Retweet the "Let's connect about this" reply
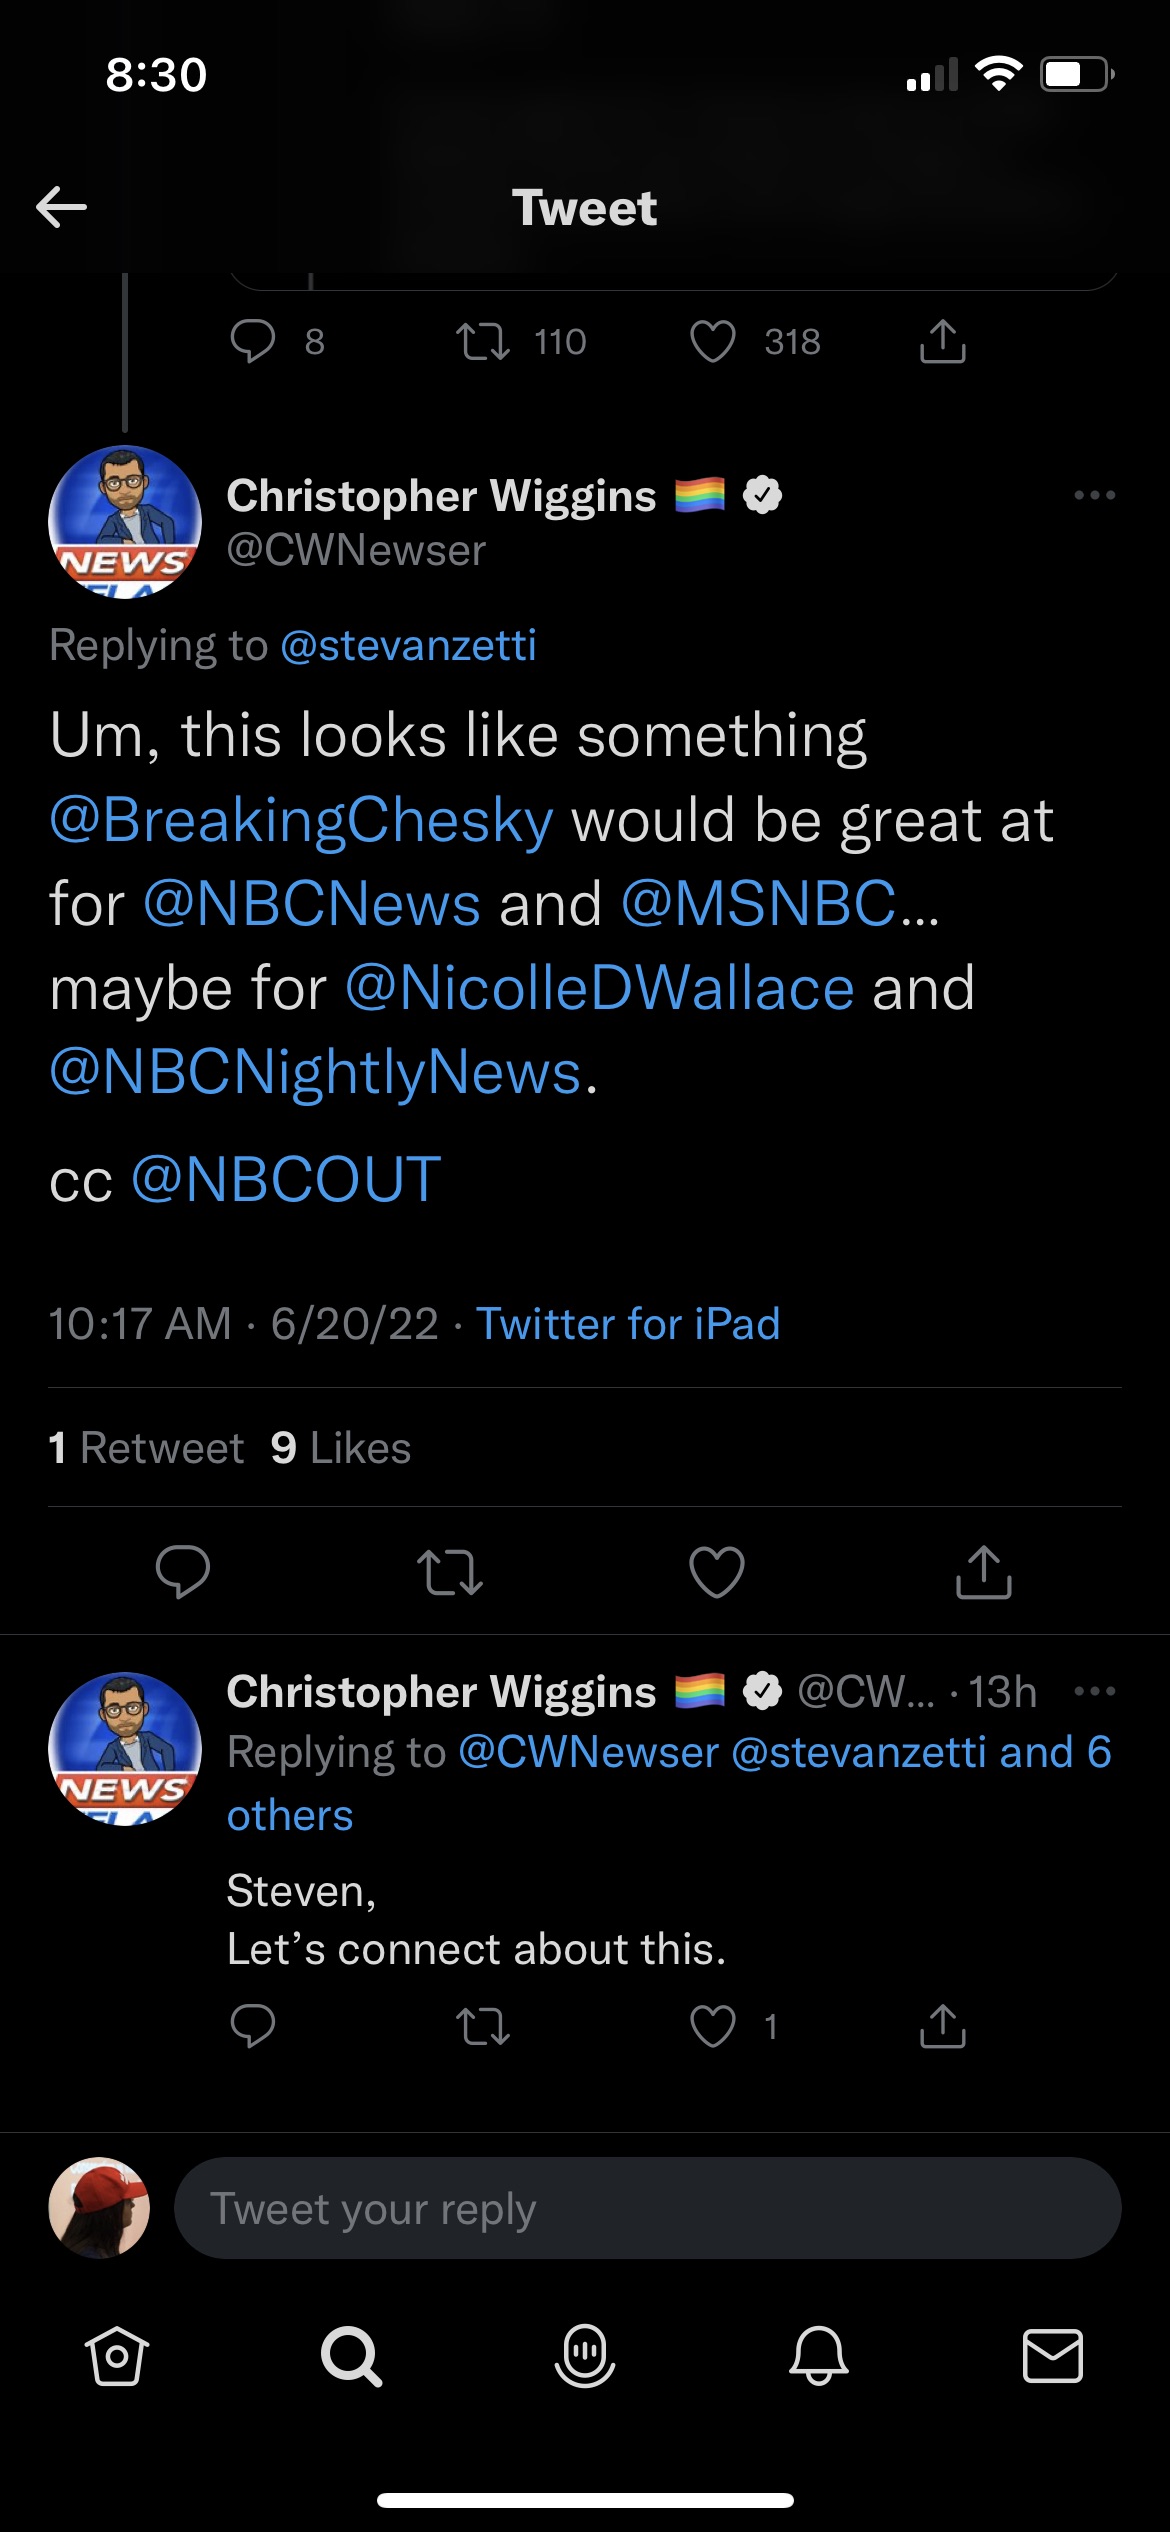The height and width of the screenshot is (2532, 1170). (483, 2027)
